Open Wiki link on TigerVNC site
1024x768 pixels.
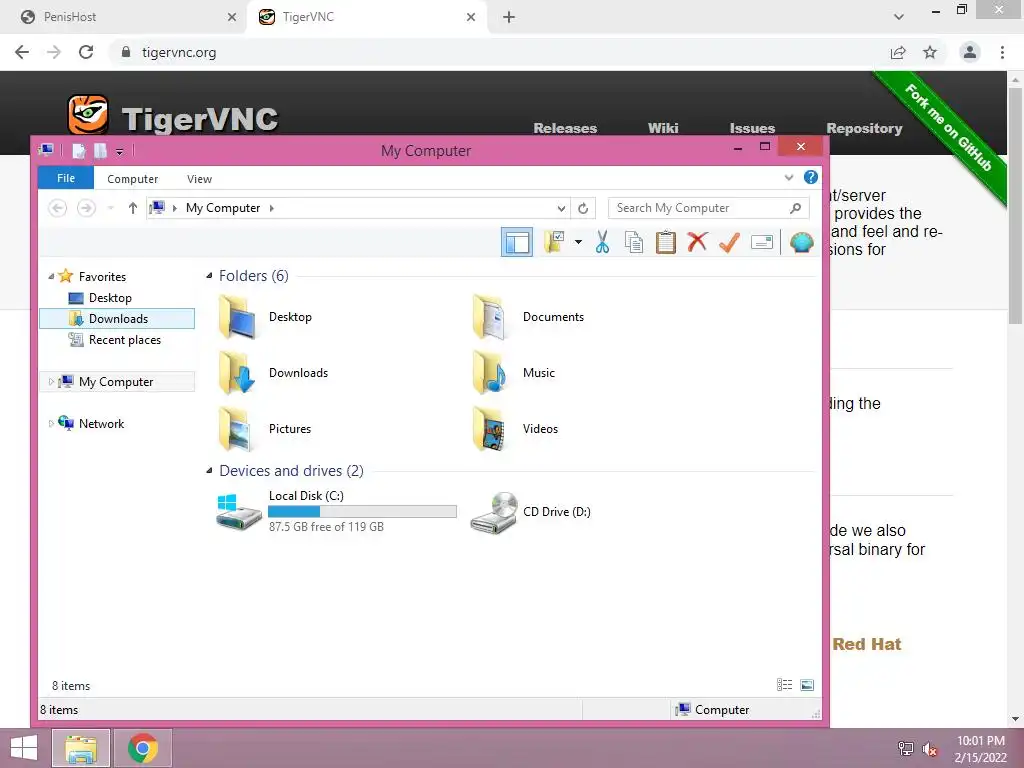tap(663, 128)
